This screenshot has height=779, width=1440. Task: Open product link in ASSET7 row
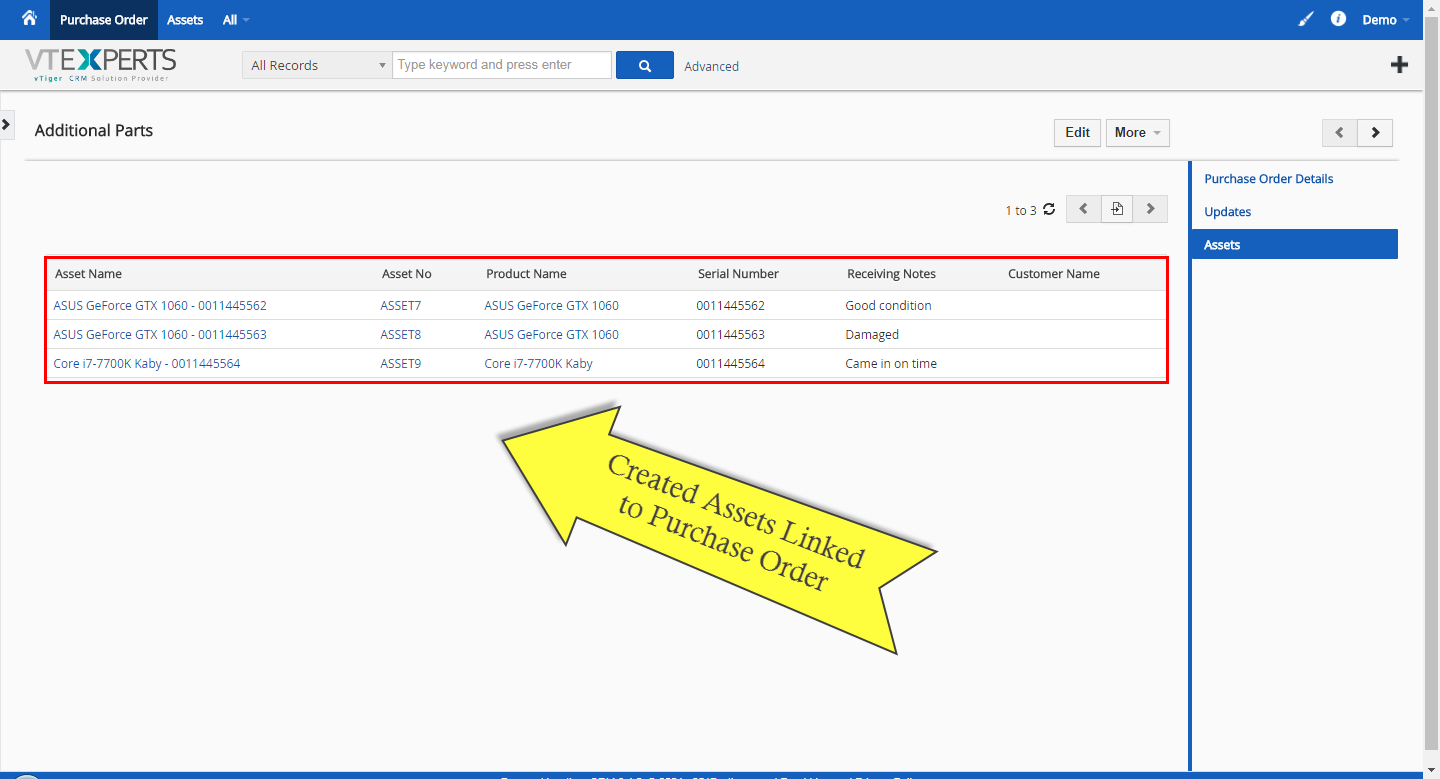(552, 306)
